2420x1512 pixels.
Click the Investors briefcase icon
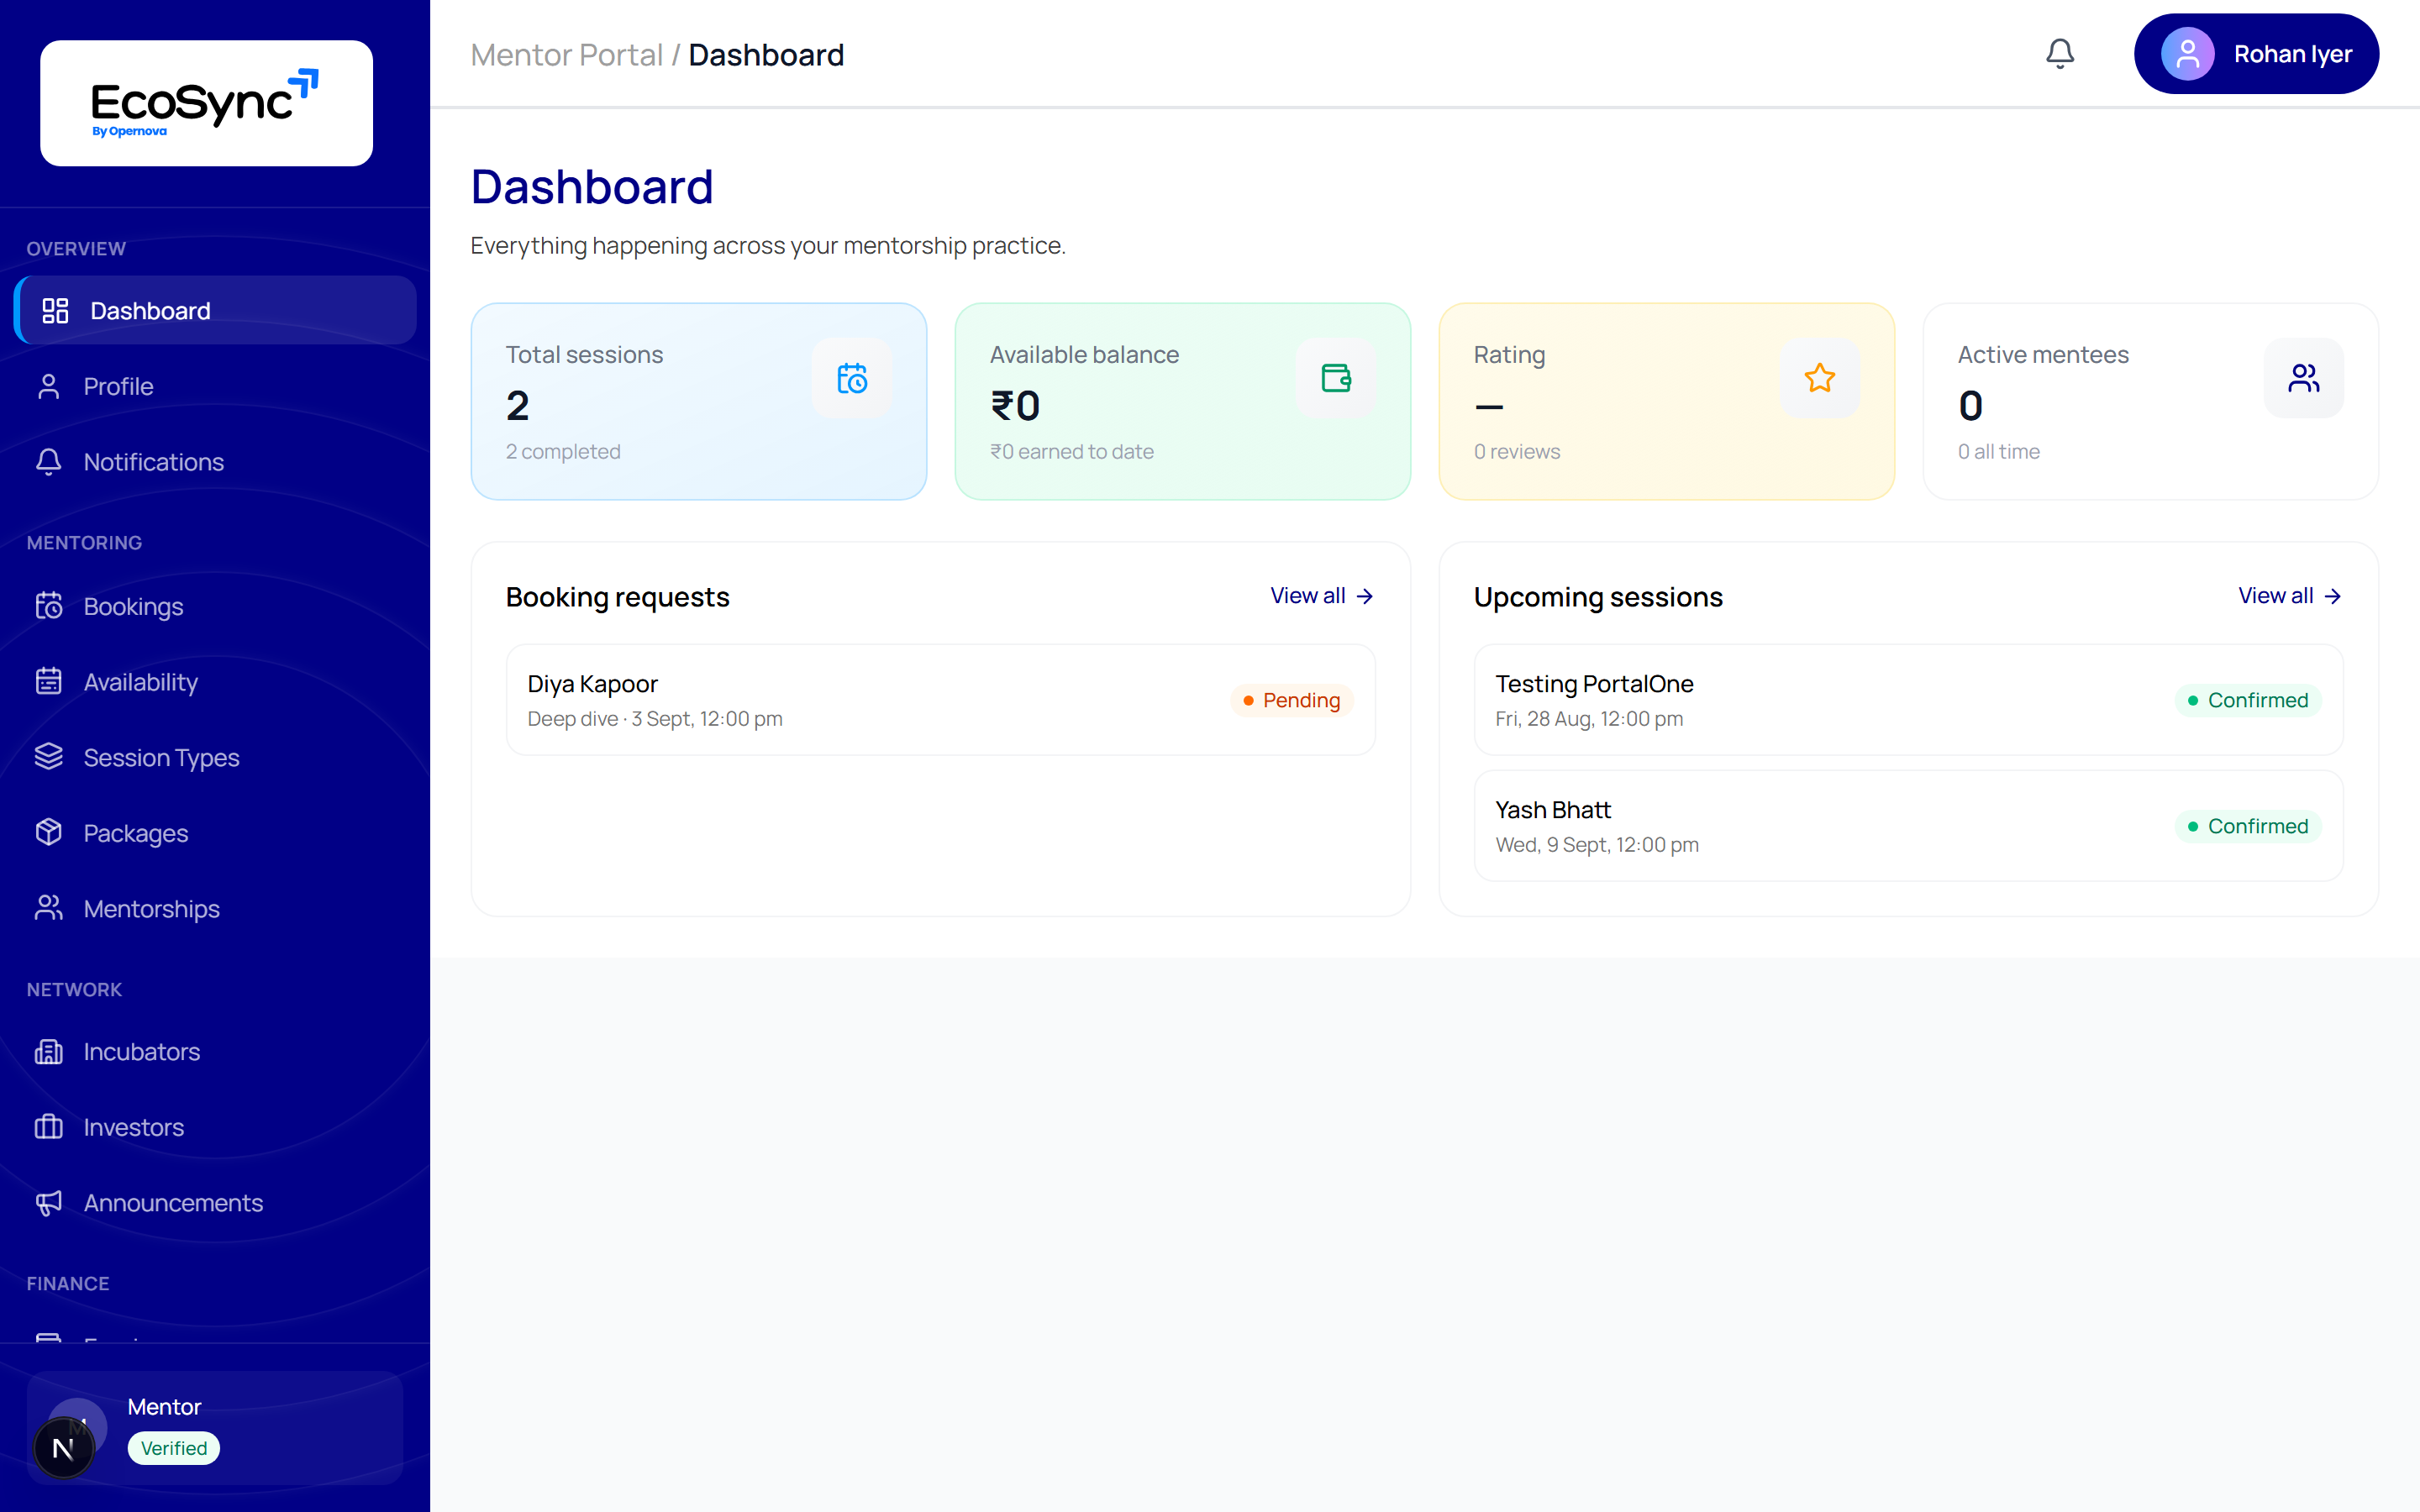click(x=48, y=1127)
